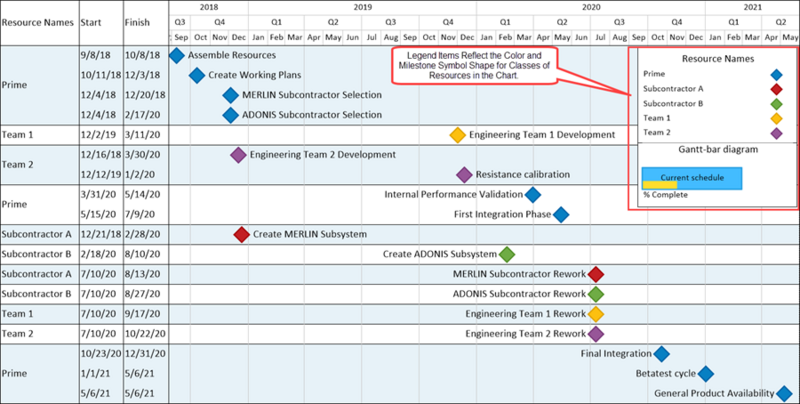This screenshot has width=800, height=404.
Task: Click the blue Prime diamond in the legend
Action: pos(777,74)
